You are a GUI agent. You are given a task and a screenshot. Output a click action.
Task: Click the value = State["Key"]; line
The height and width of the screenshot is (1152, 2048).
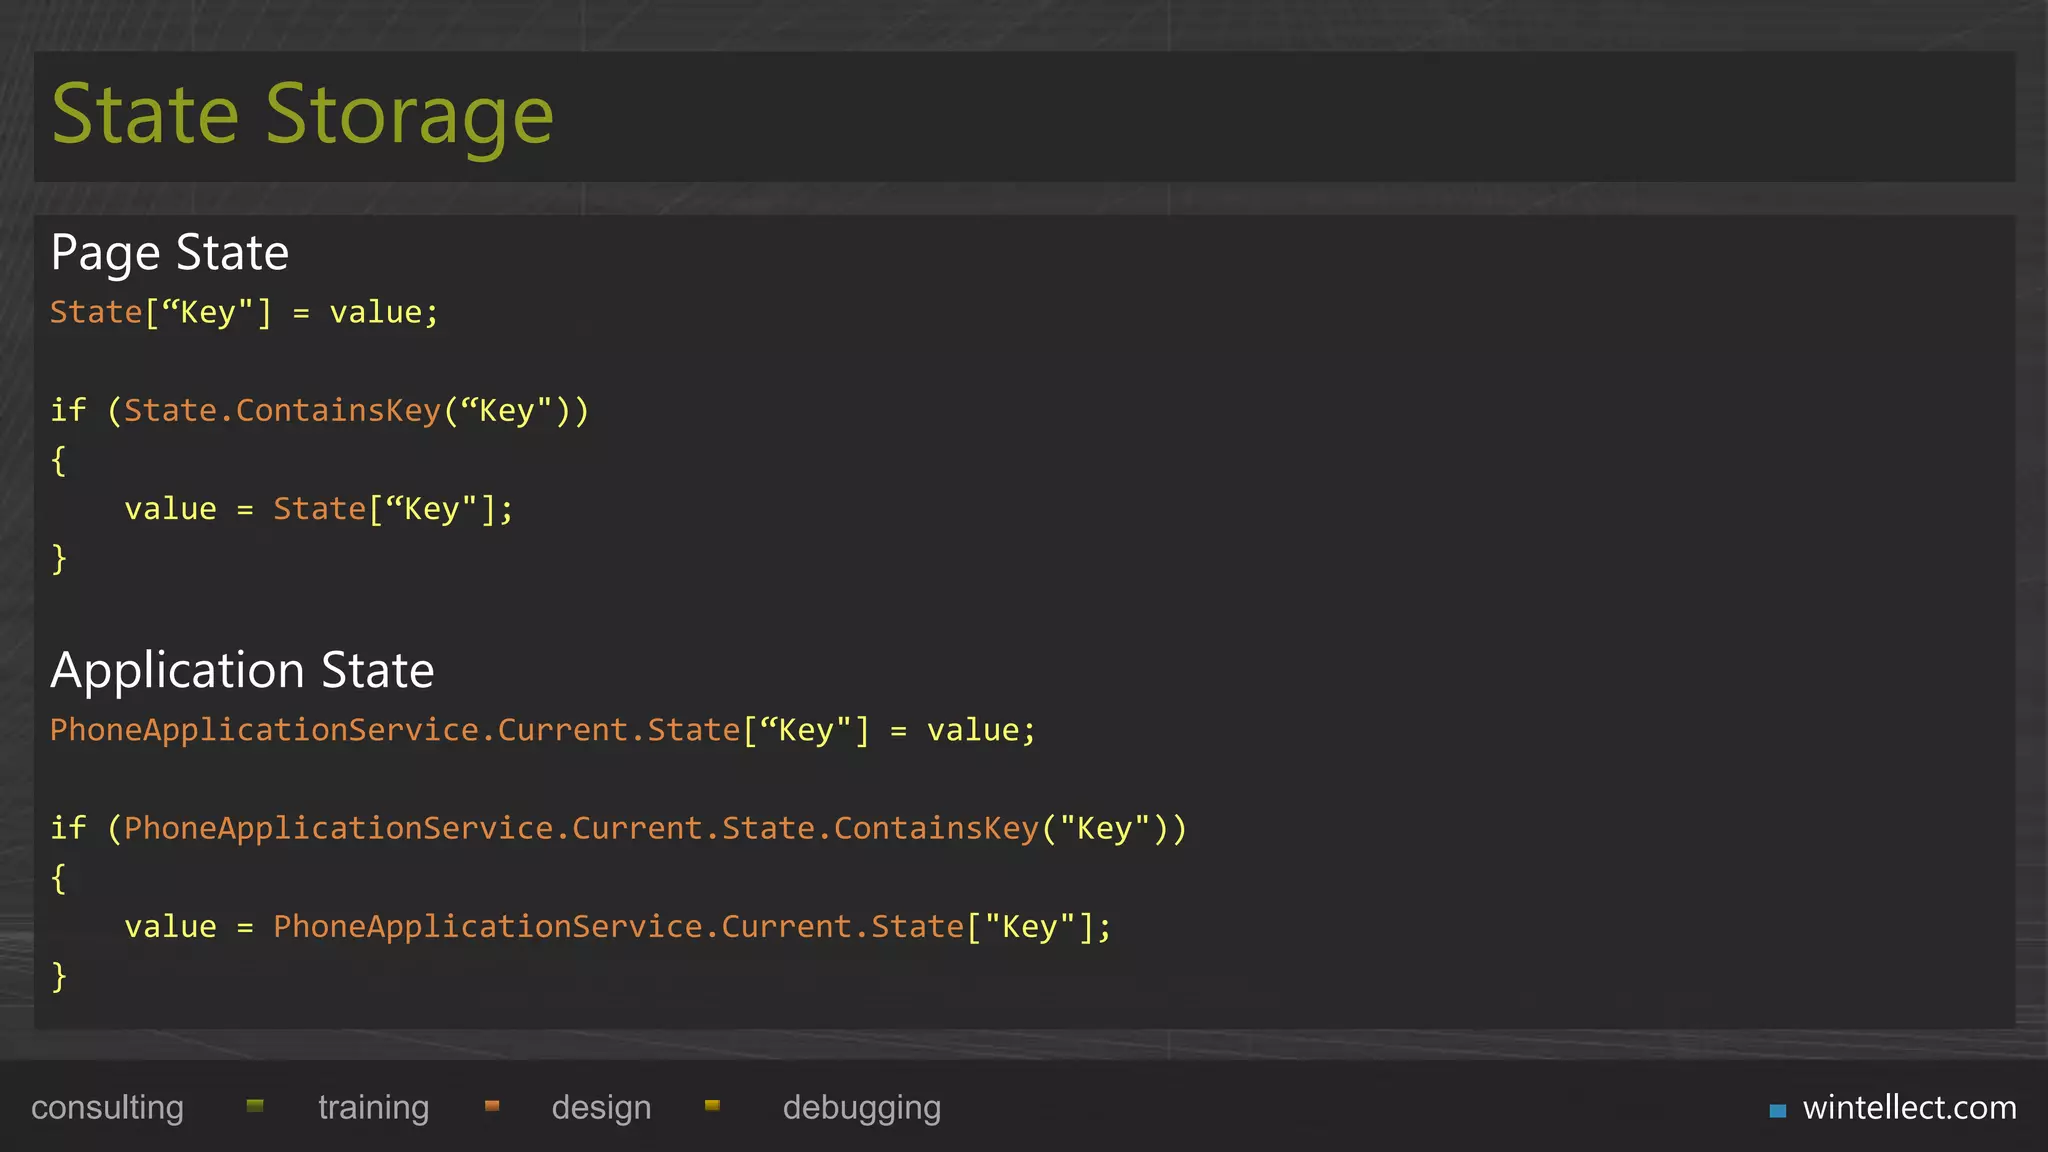pyautogui.click(x=318, y=509)
